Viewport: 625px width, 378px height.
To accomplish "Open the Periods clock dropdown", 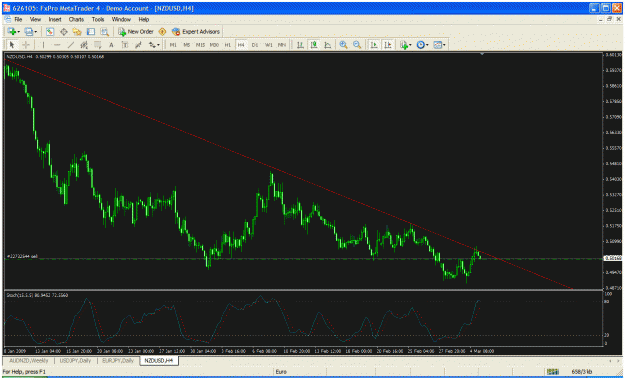I will click(x=423, y=45).
